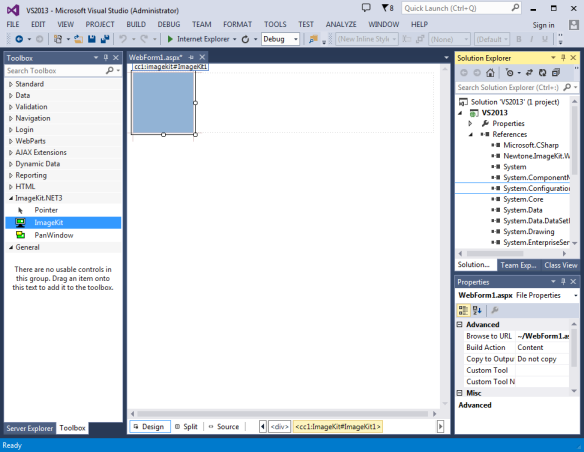Open the feedback speech bubble icon
Viewport: 584px width, 452px height.
coord(366,8)
